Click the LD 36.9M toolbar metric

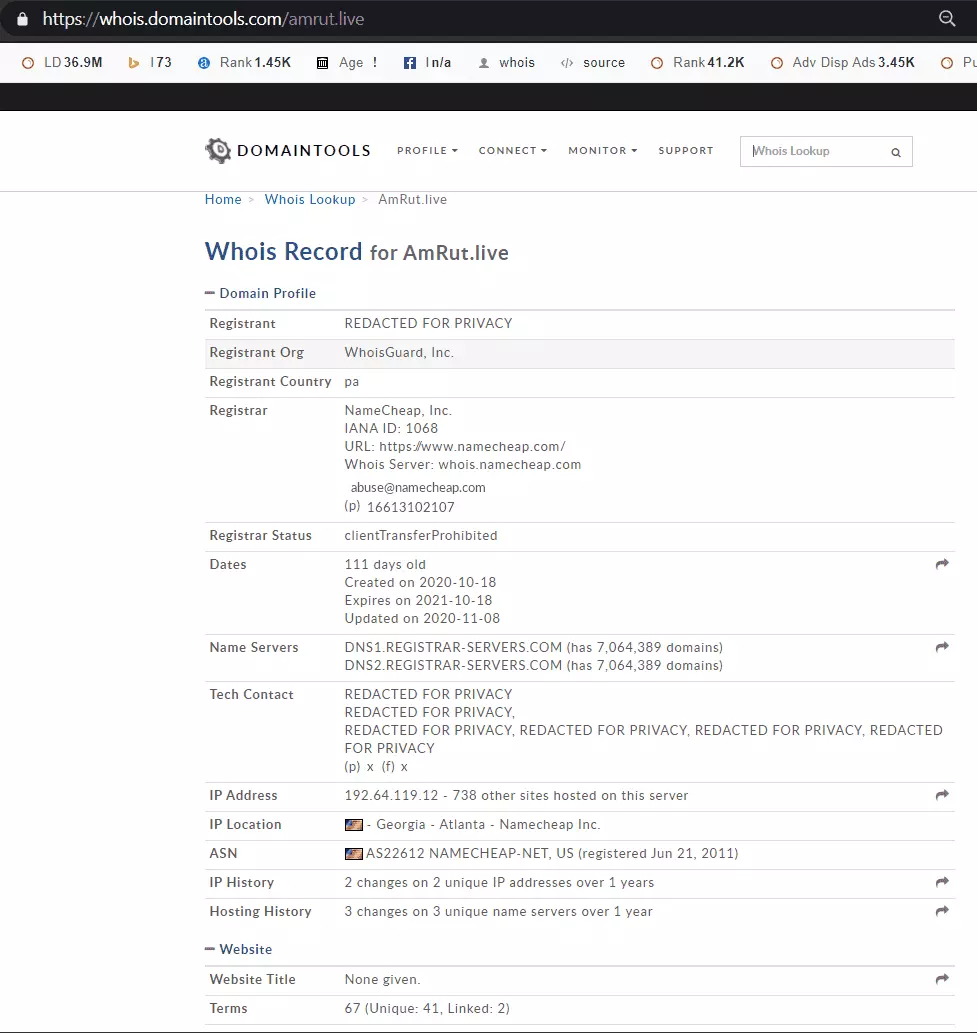62,63
